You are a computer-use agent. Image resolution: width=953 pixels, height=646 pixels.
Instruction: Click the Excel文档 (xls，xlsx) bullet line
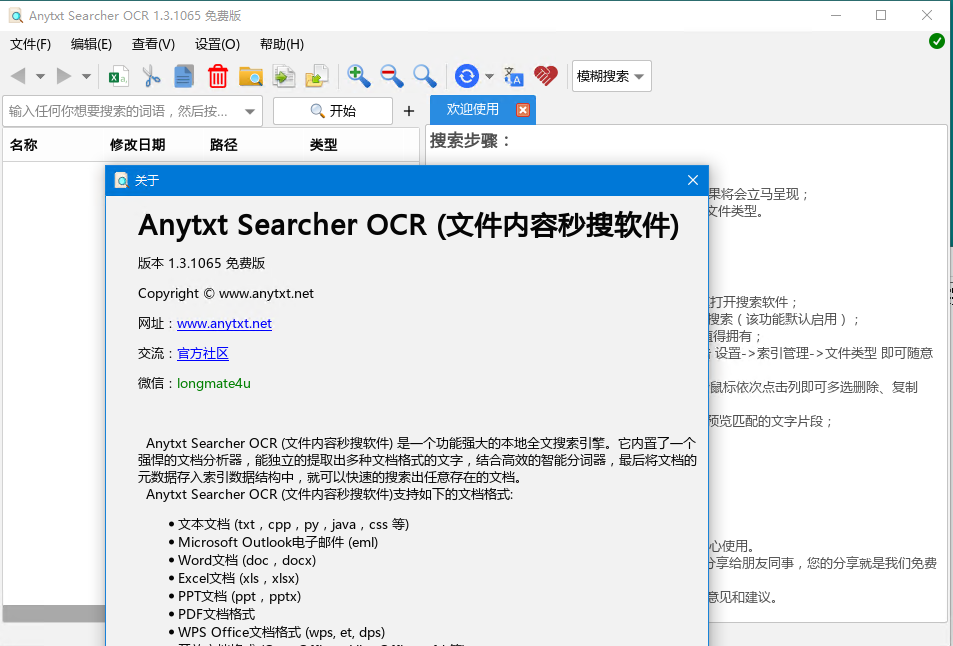pos(234,579)
